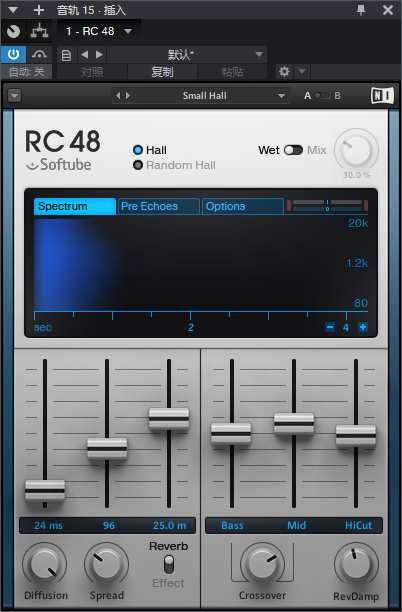Pin the plugin window
This screenshot has width=402, height=612.
pos(361,10)
